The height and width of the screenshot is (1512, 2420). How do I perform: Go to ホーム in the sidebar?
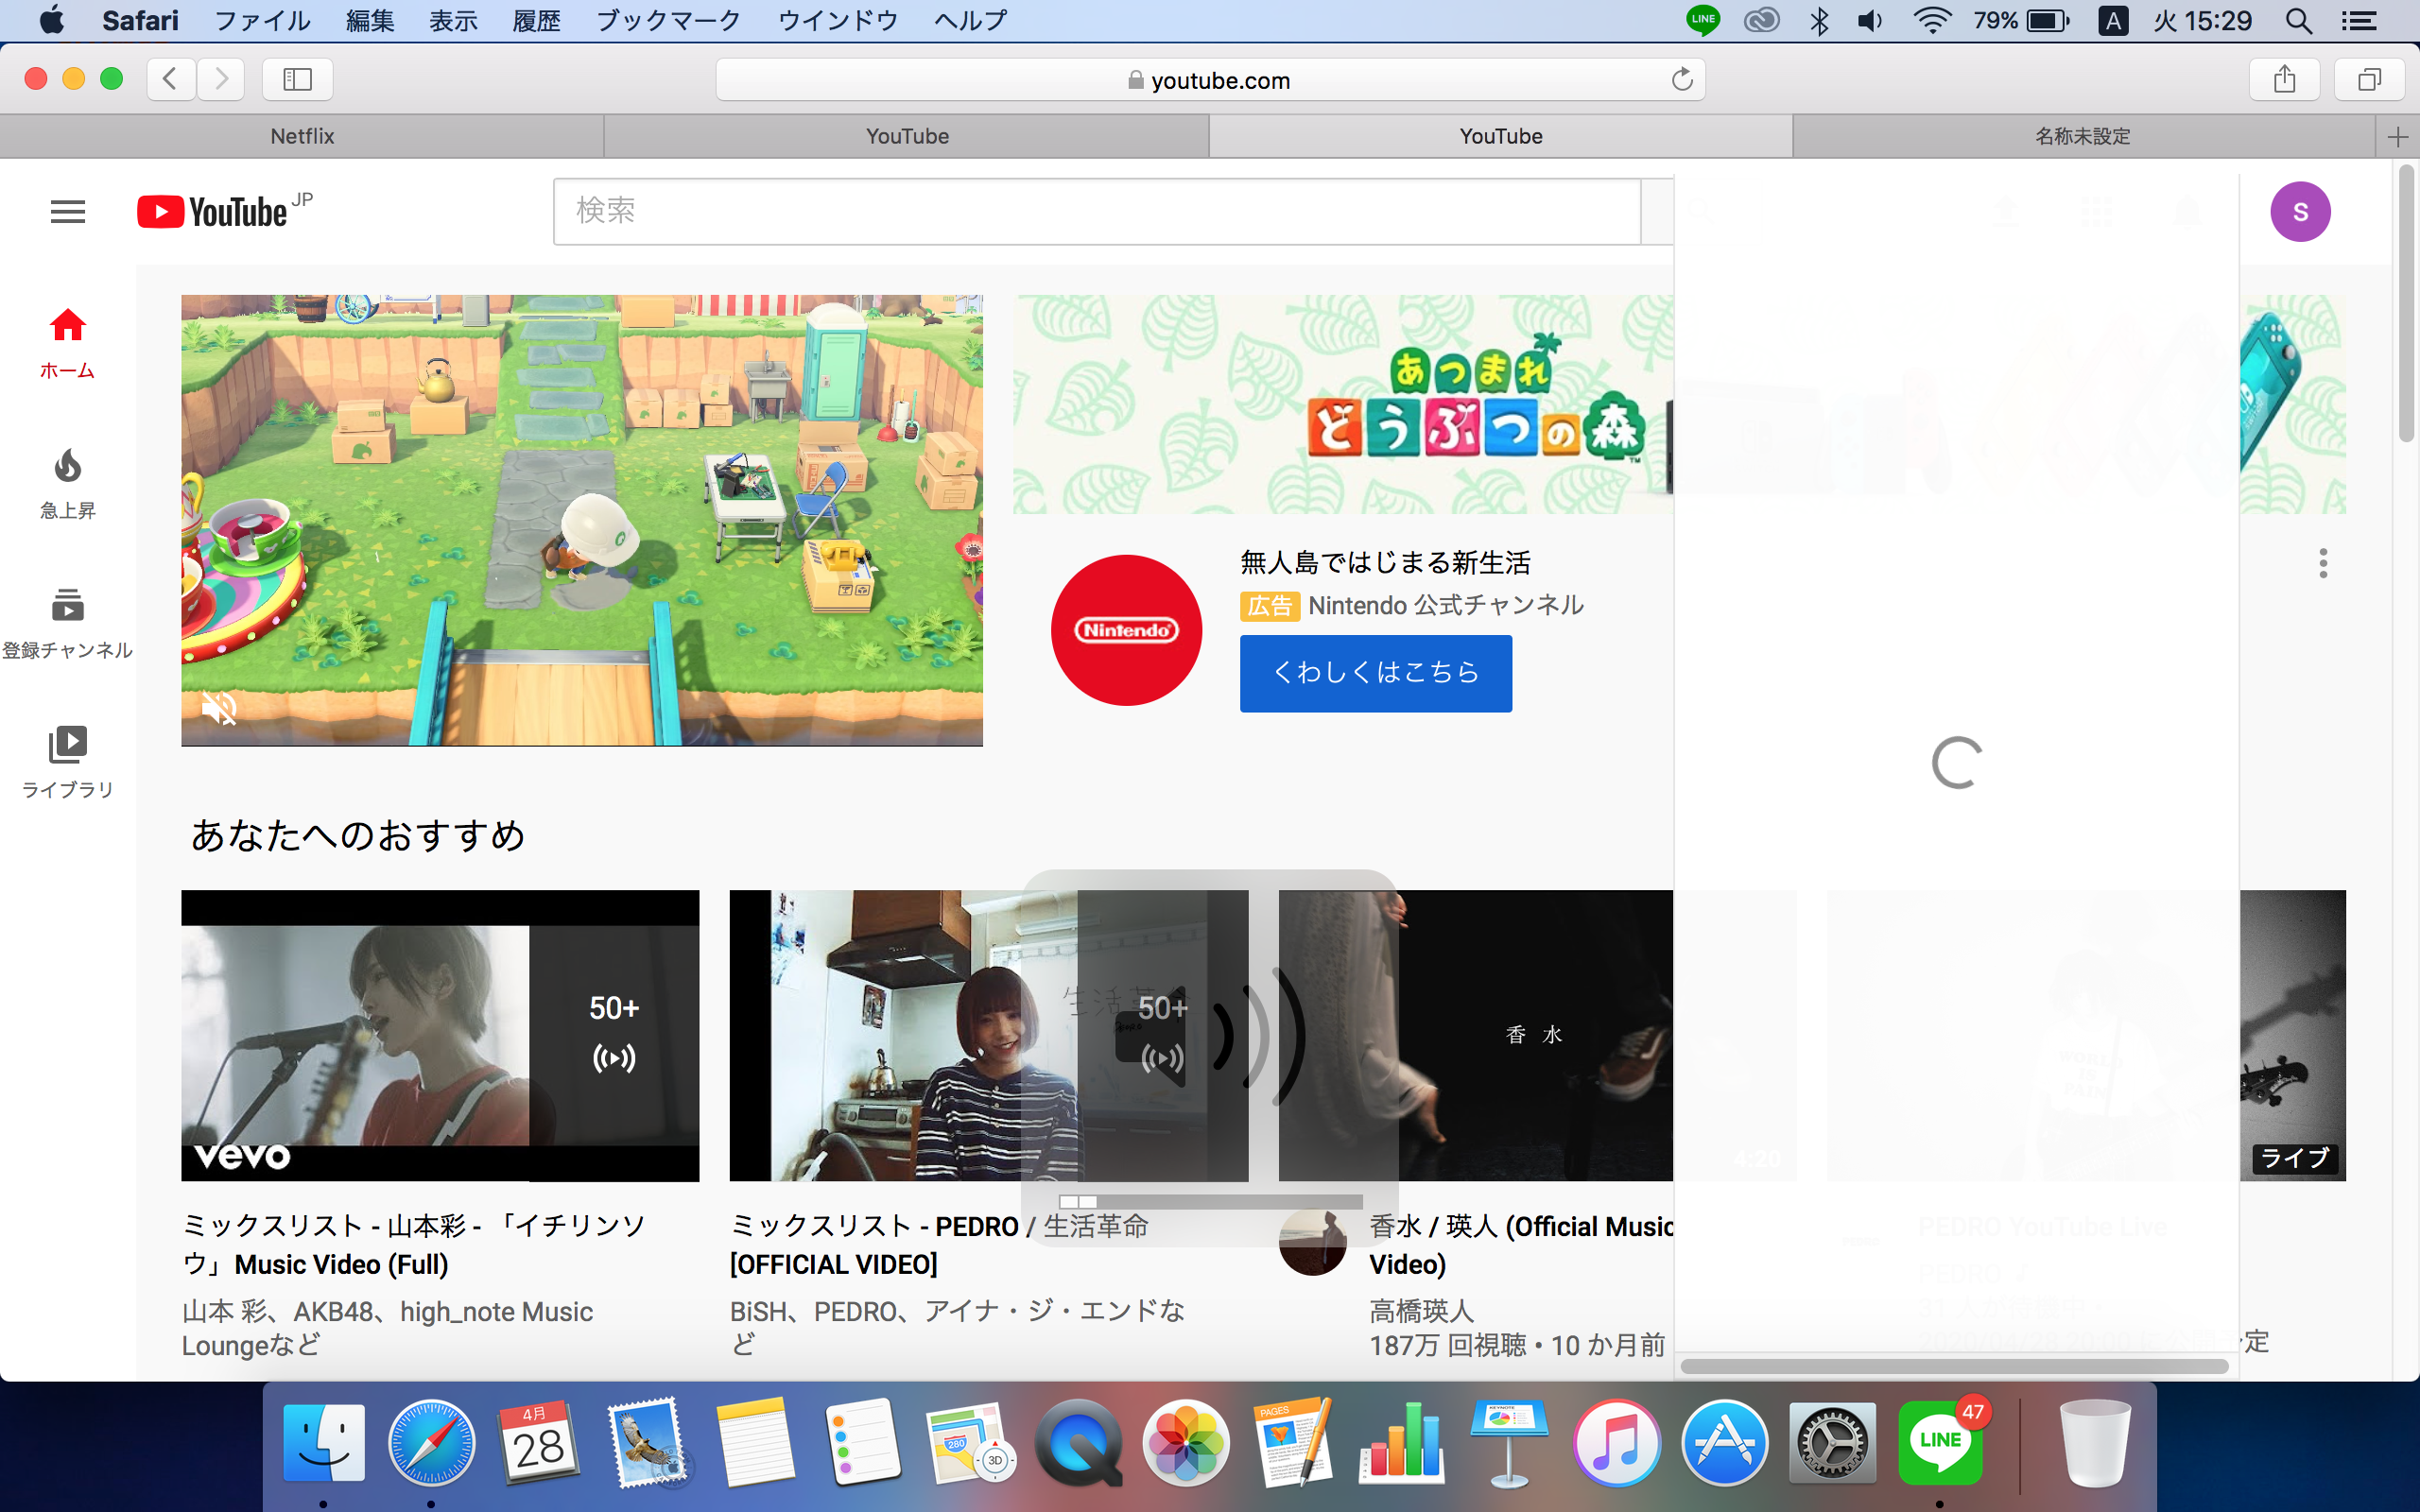pyautogui.click(x=67, y=343)
